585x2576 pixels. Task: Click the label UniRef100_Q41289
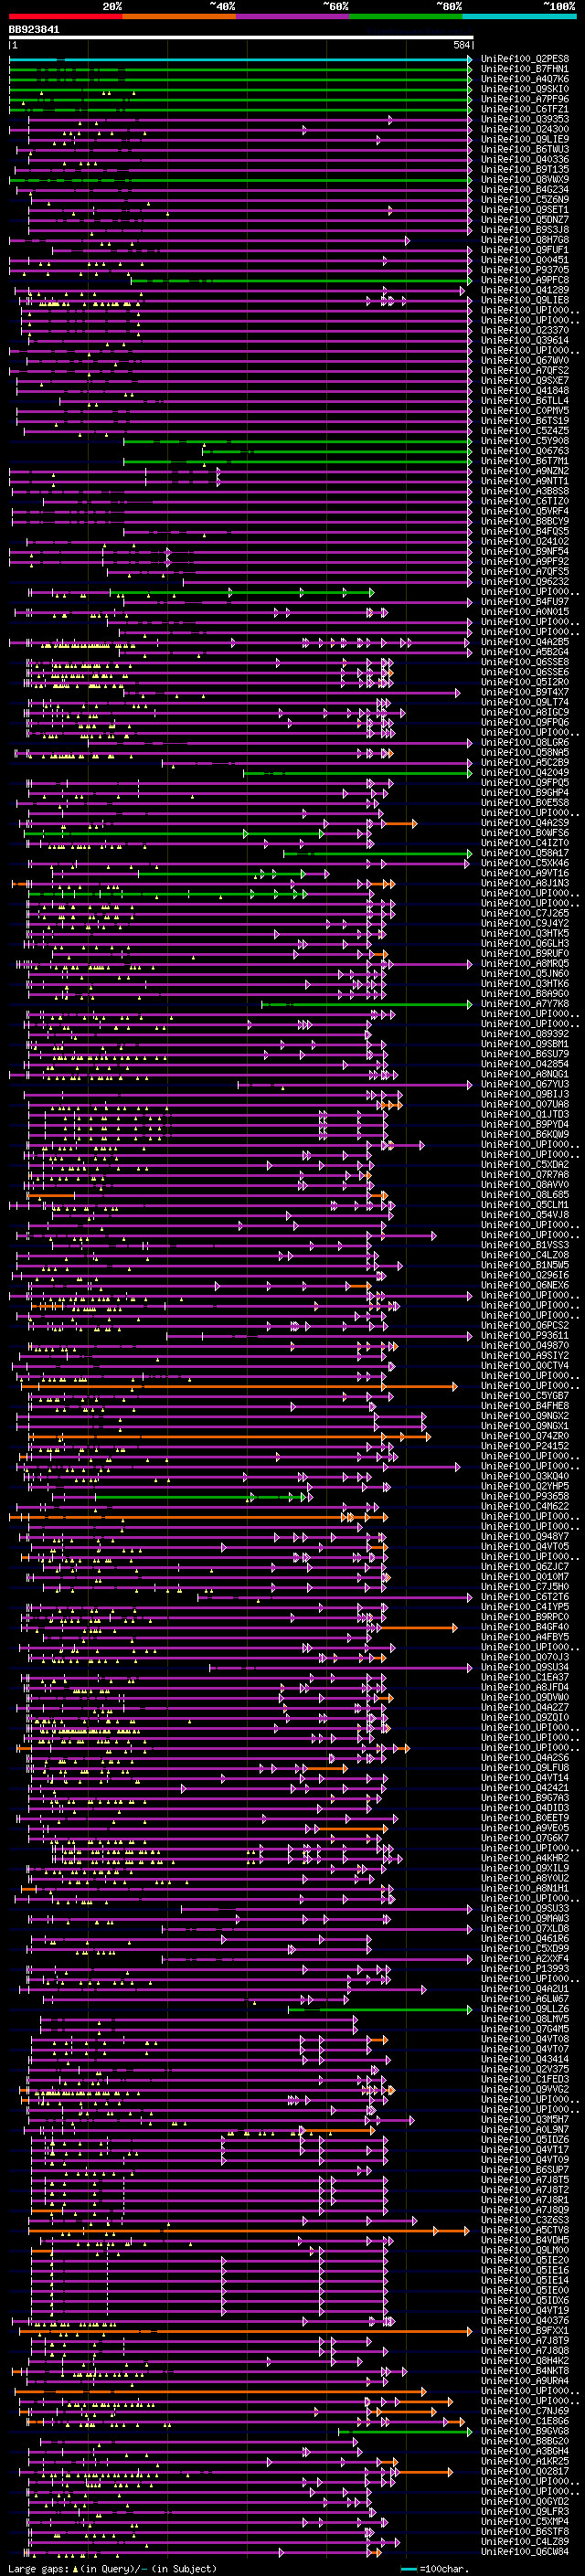tap(525, 290)
